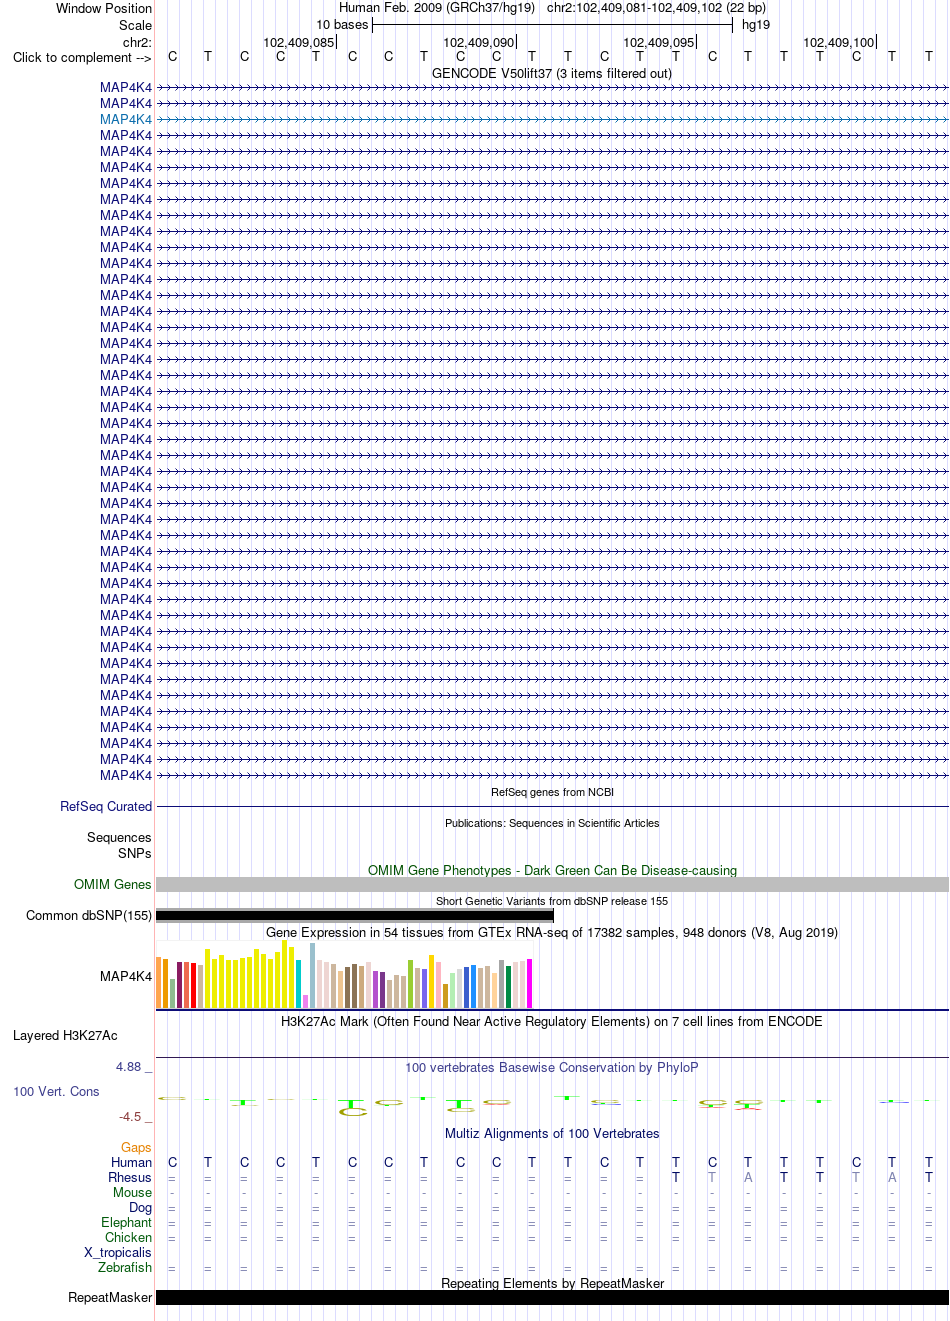Image resolution: width=950 pixels, height=1321 pixels.
Task: Click 'Multiz Alignments of 100 Vertebrates' title
Action: coord(552,1133)
